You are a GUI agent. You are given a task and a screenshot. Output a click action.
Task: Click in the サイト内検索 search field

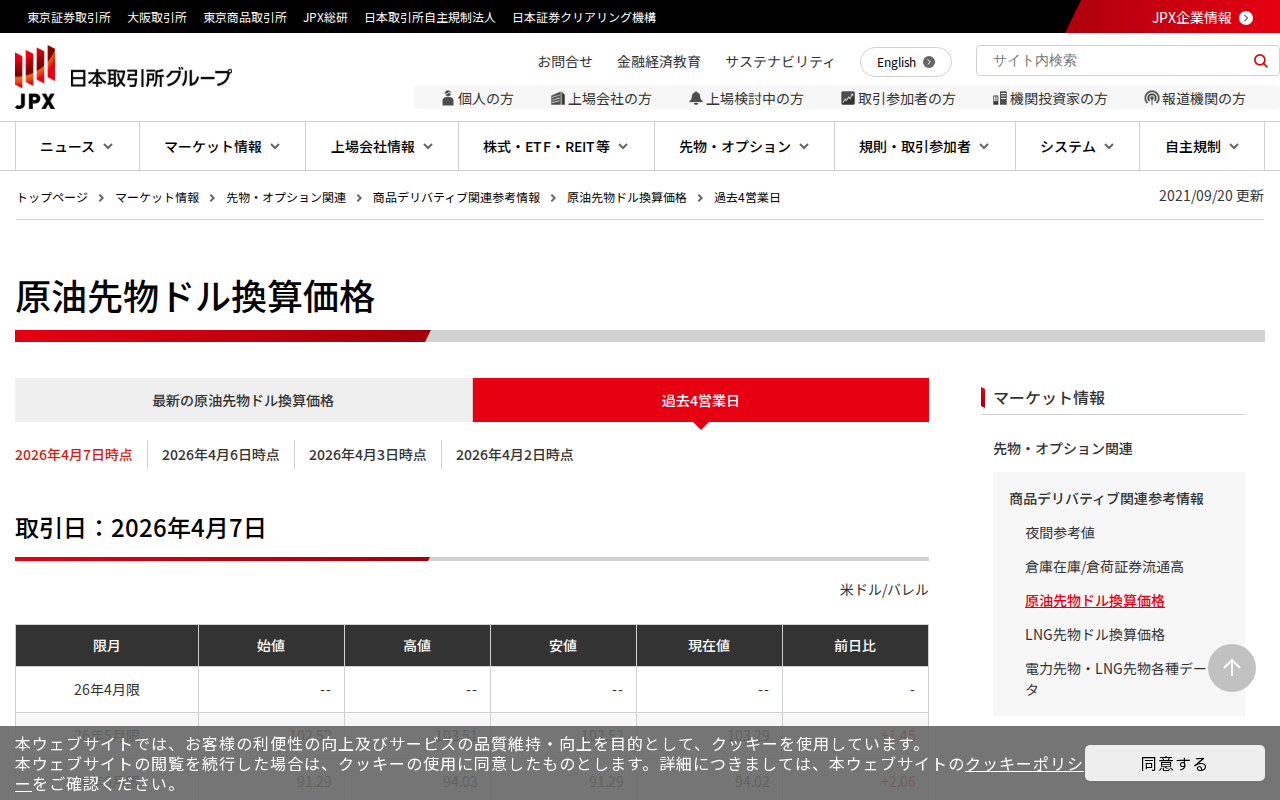coord(1111,61)
